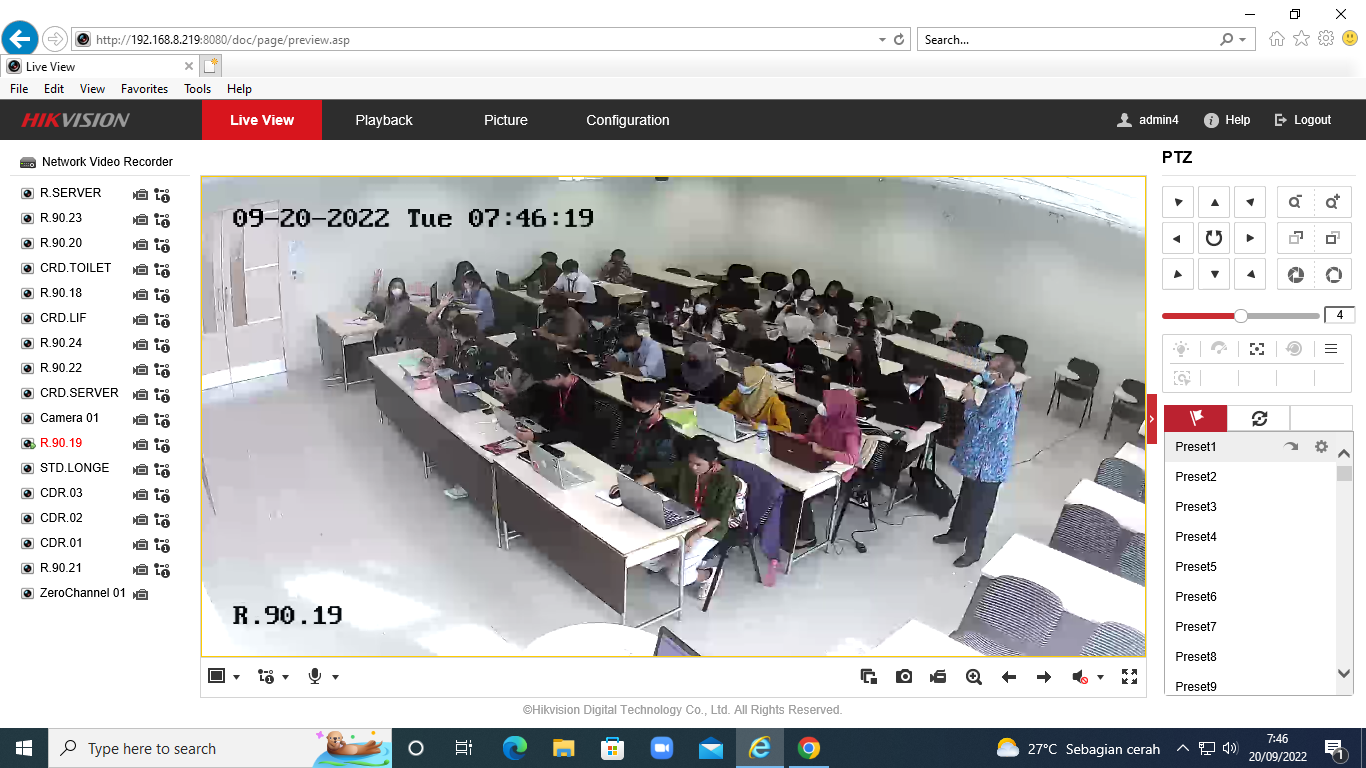Click PTZ speed value field
This screenshot has height=768, width=1366.
(1339, 315)
